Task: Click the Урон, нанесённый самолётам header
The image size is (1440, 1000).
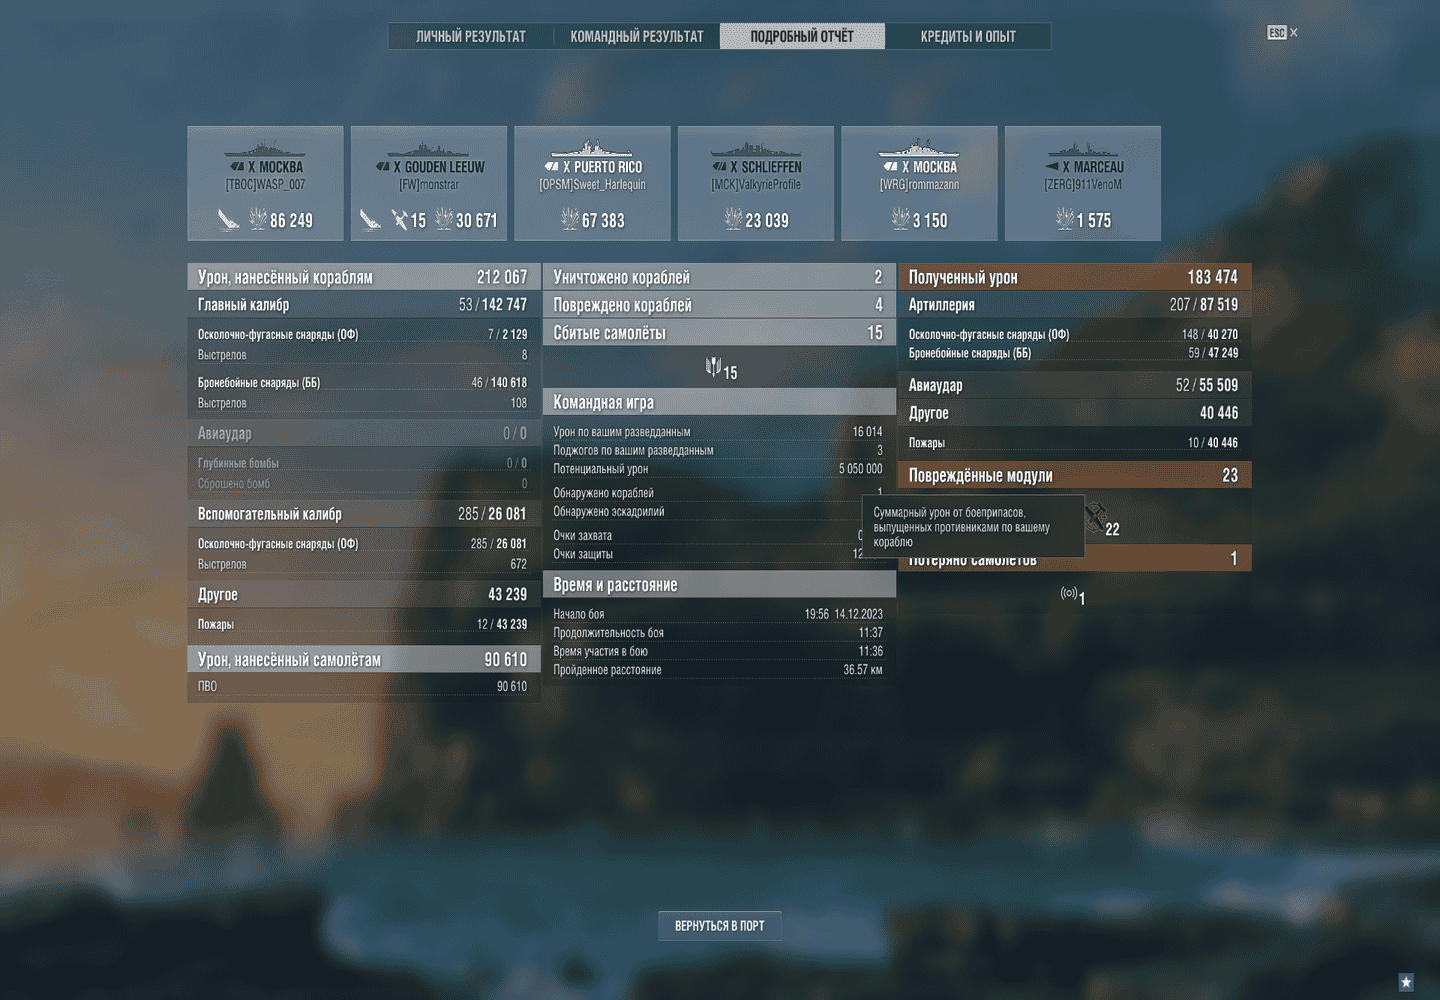Action: click(364, 659)
